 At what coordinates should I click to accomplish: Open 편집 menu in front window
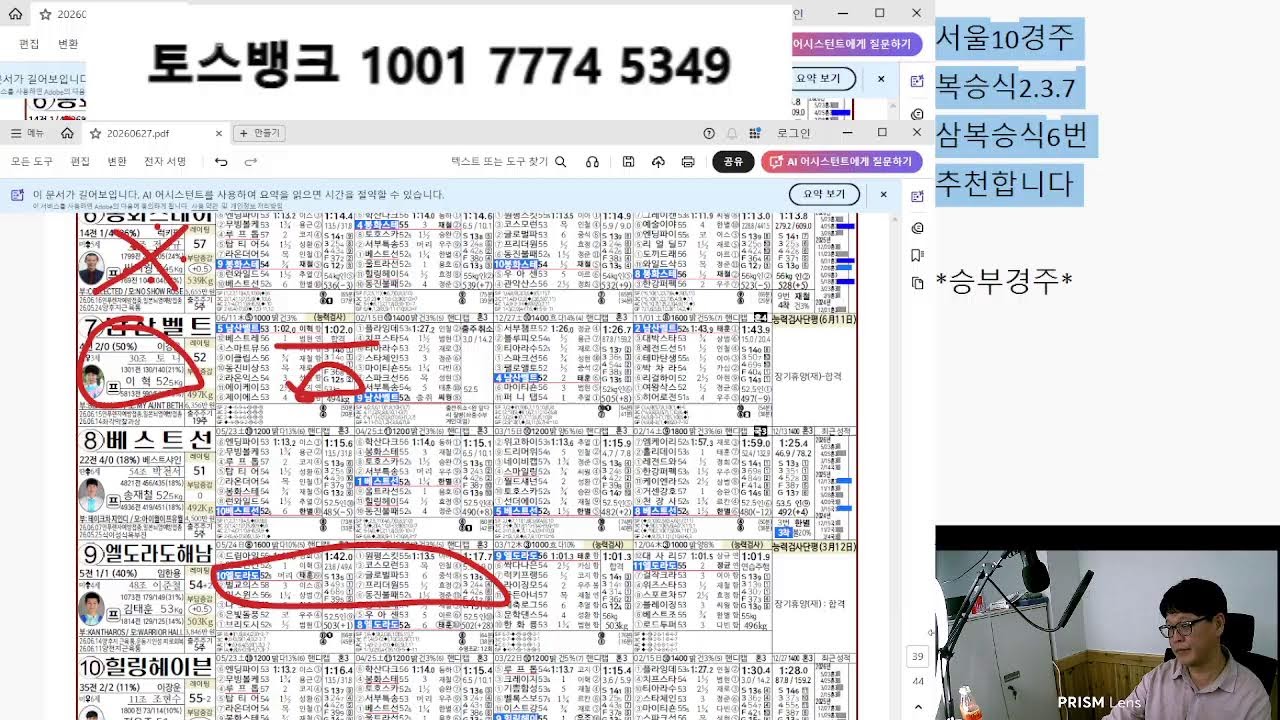(x=80, y=162)
